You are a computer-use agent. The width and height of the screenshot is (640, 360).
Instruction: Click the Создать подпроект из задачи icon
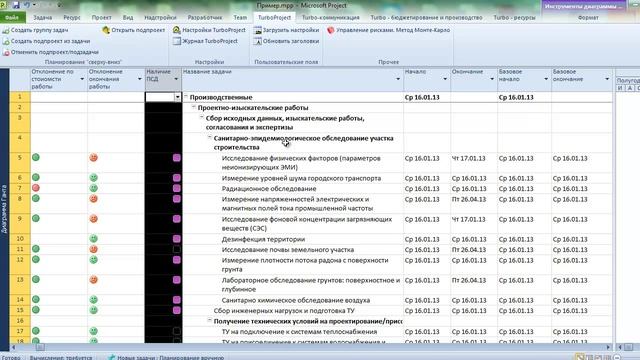(x=6, y=41)
